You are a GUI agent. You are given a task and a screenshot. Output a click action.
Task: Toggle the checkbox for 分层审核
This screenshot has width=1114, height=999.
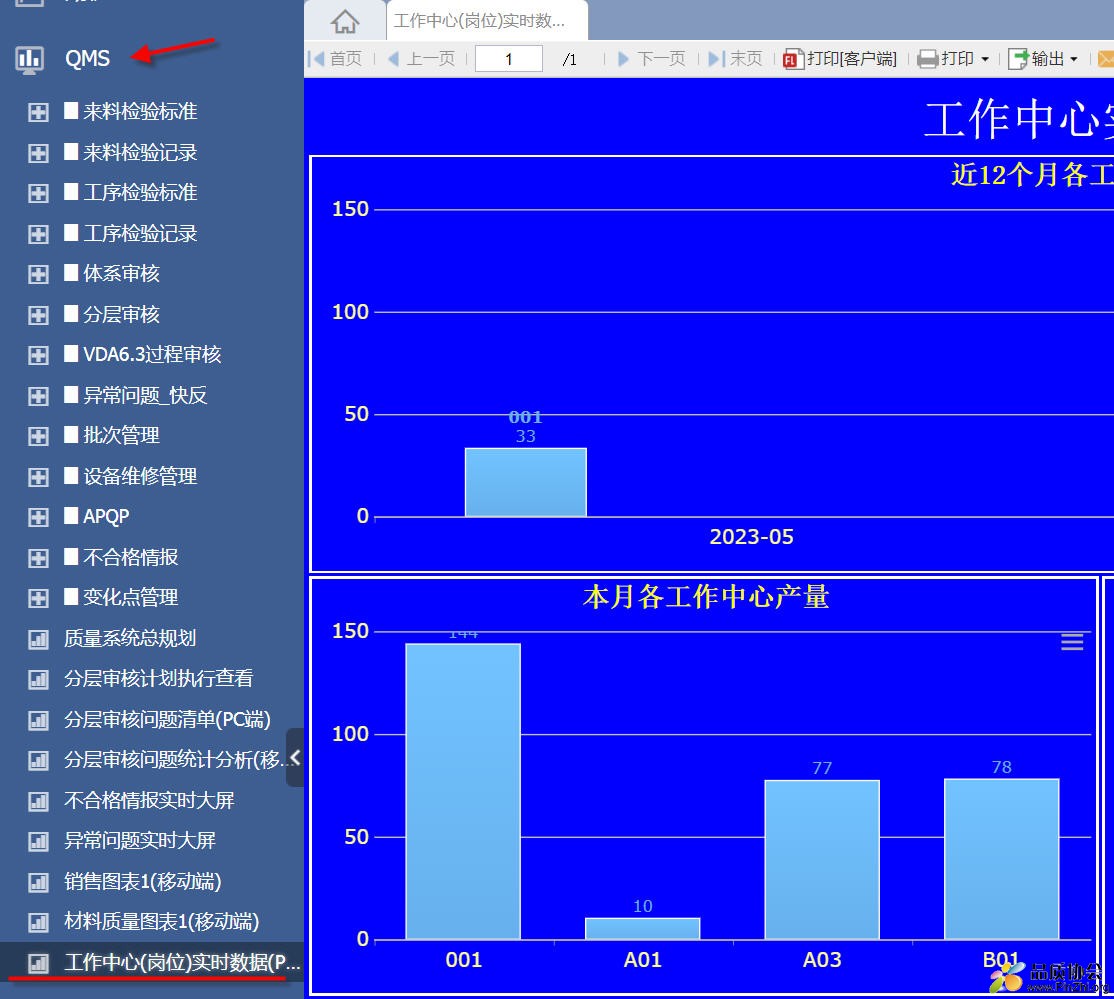pos(71,313)
